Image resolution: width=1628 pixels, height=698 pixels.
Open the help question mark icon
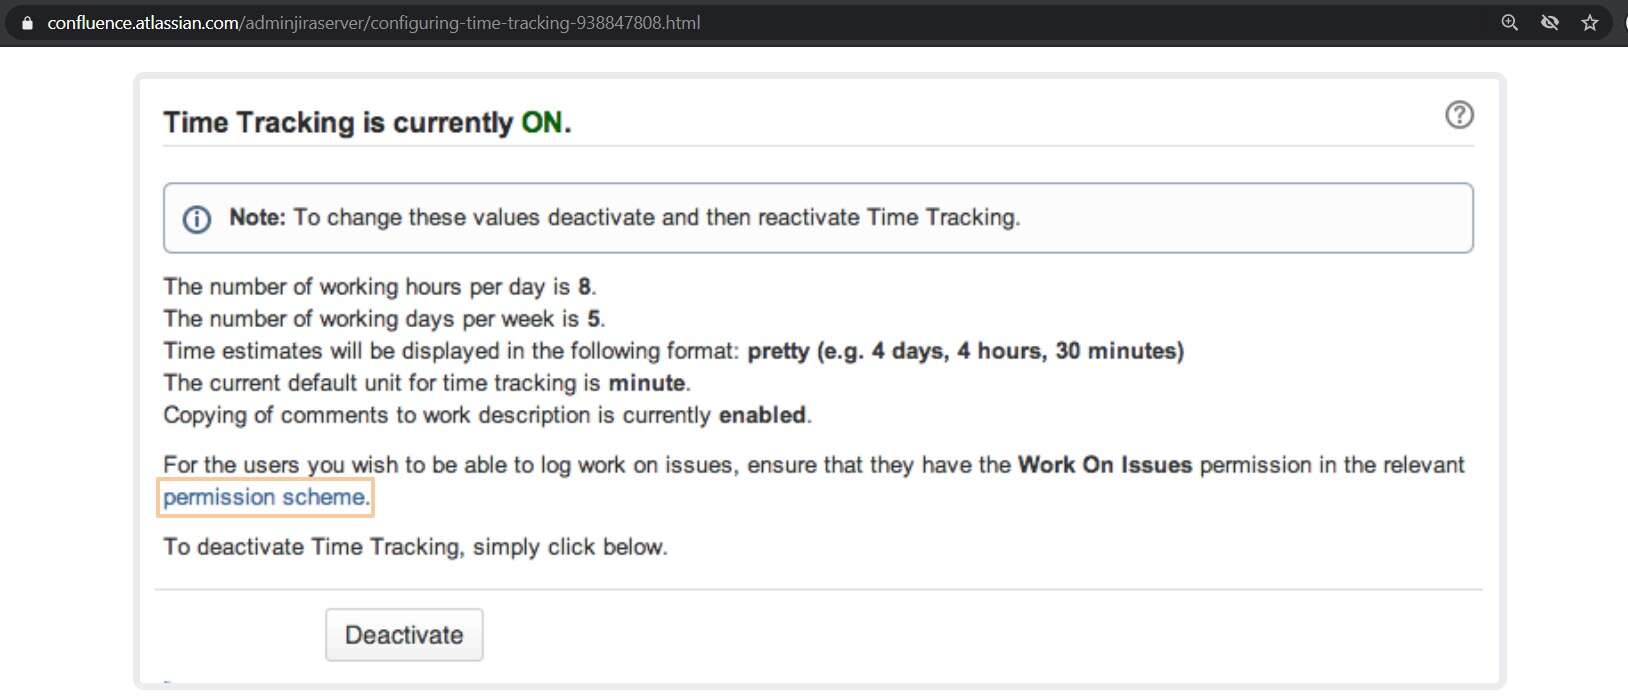click(x=1459, y=115)
